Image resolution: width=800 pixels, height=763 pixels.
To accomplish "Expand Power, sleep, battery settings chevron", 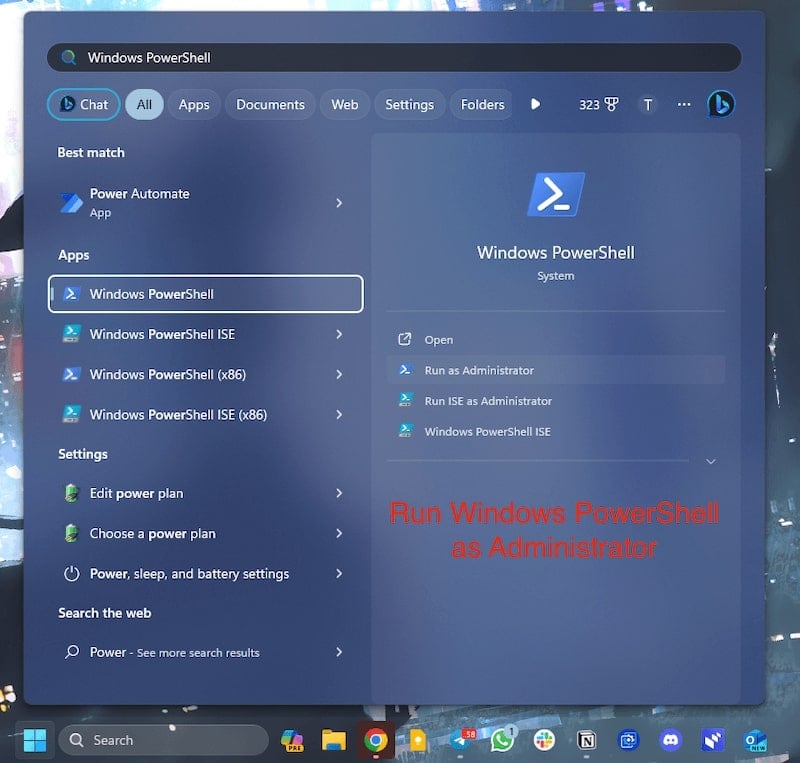I will pos(339,574).
